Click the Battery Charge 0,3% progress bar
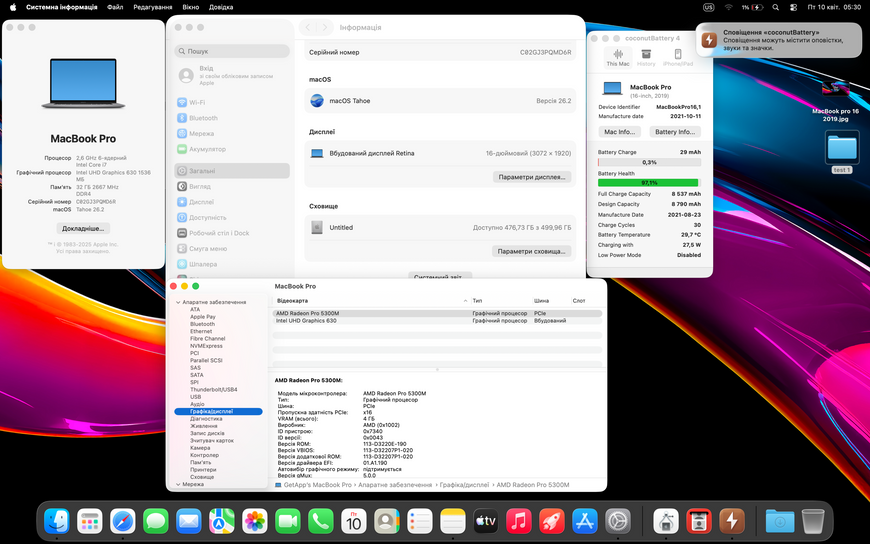The height and width of the screenshot is (544, 870). [x=649, y=162]
